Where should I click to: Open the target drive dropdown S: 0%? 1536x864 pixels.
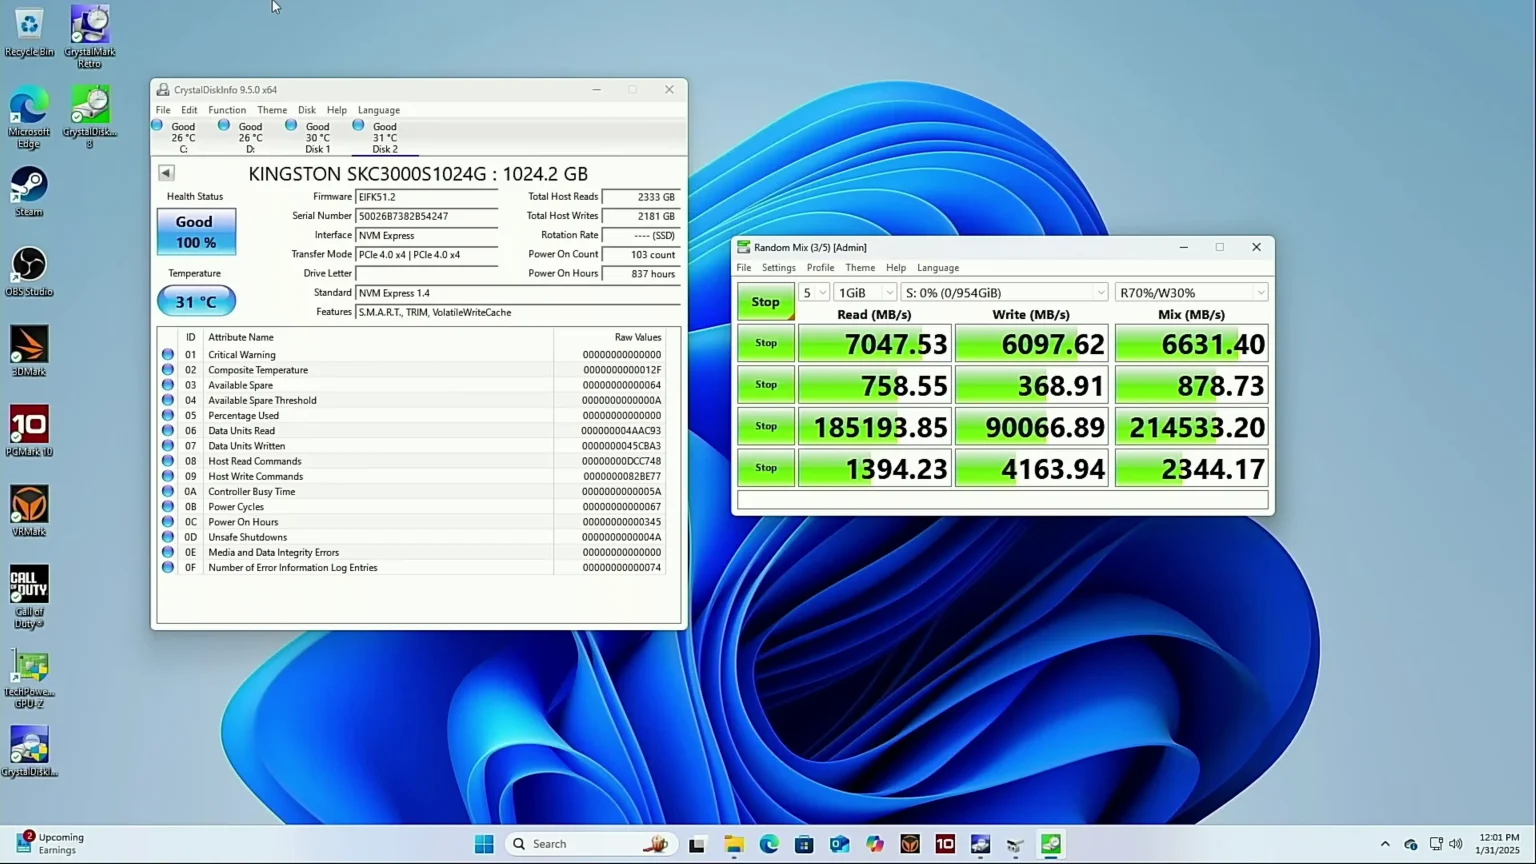(x=1005, y=293)
